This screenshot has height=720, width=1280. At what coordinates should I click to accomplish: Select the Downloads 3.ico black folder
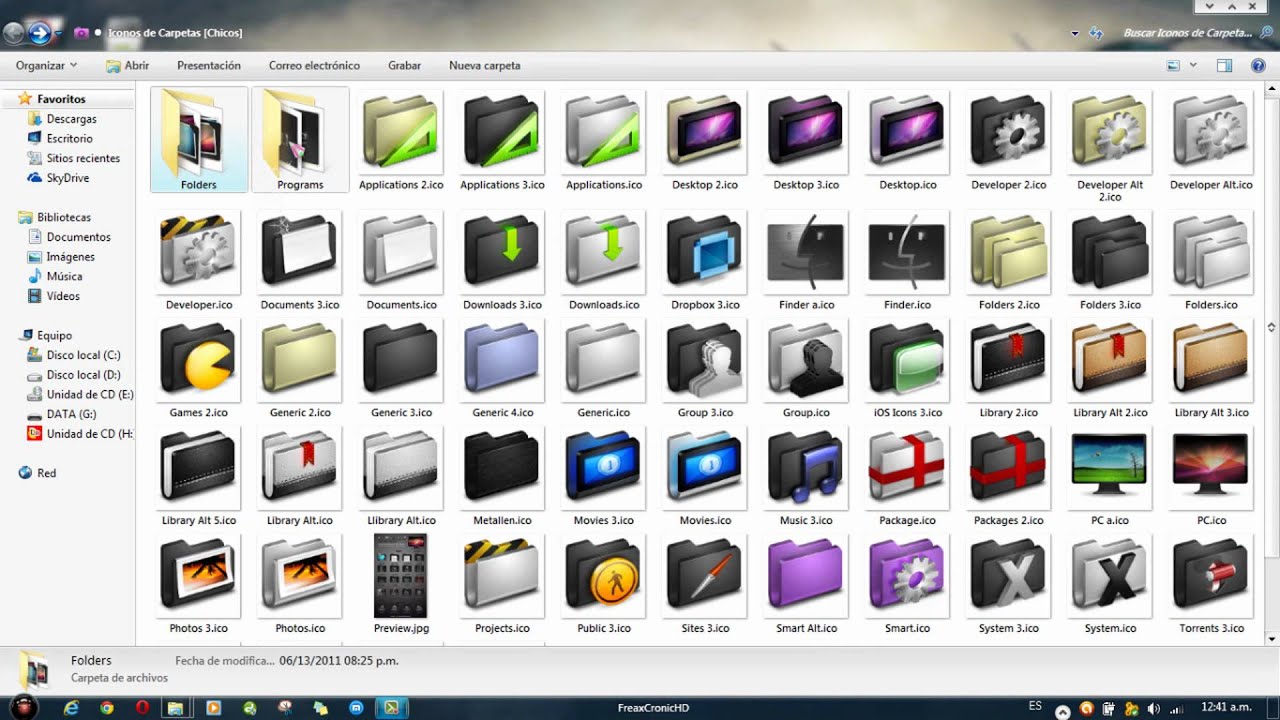502,260
